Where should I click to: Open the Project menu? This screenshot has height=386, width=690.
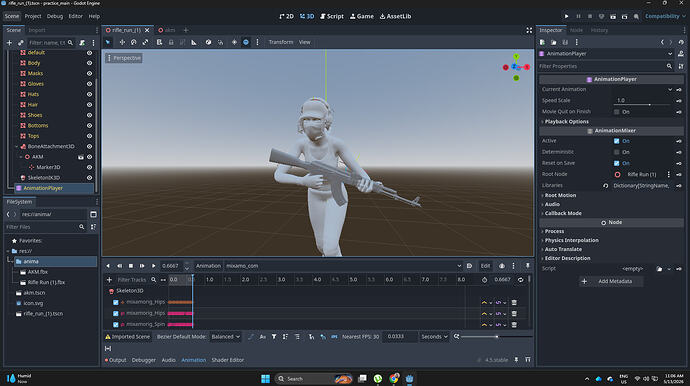33,16
